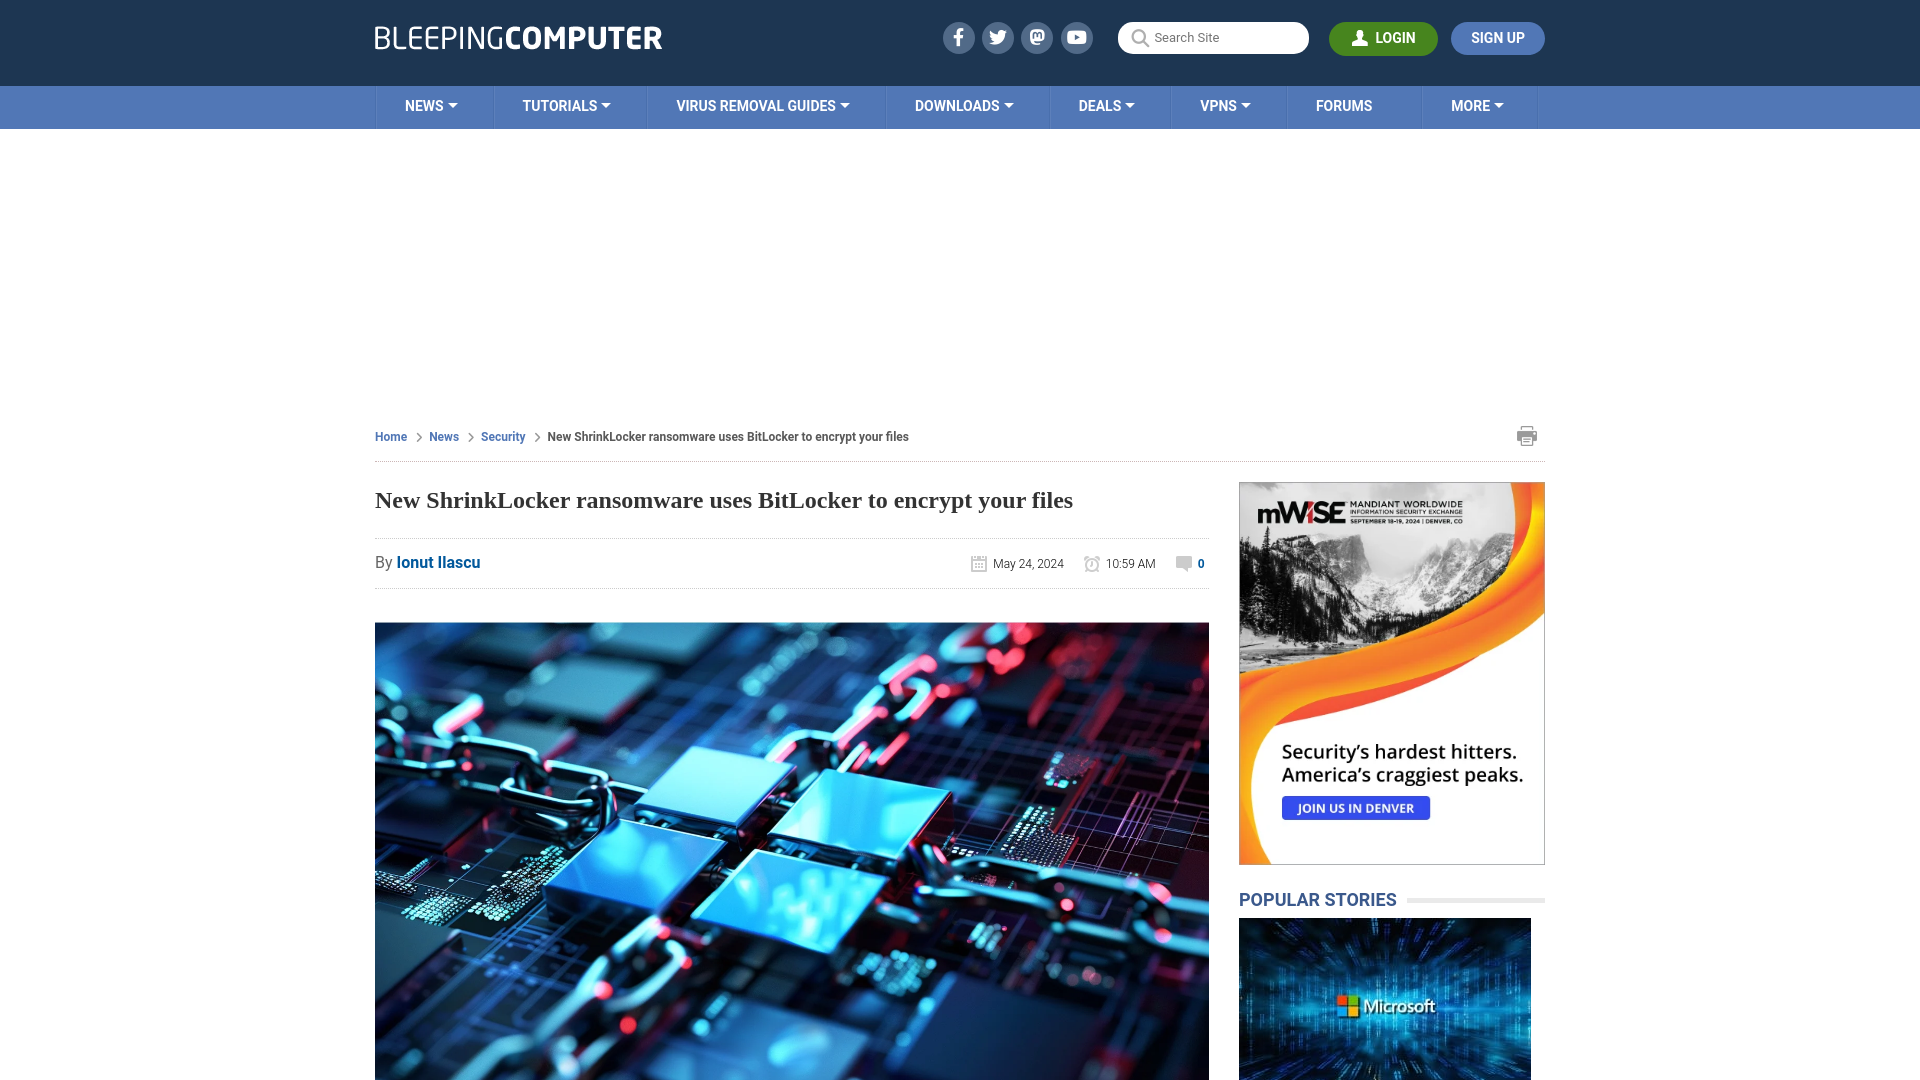Image resolution: width=1920 pixels, height=1080 pixels.
Task: Click the News breadcrumb link
Action: coord(443,435)
